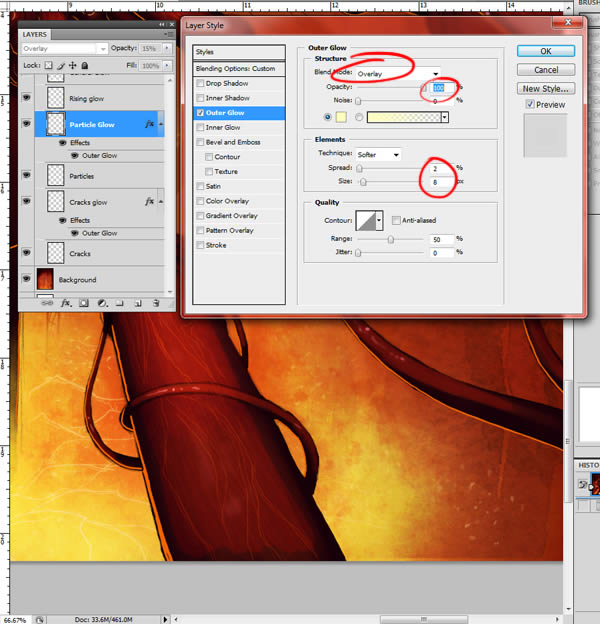Enable the Drop Shadow checkbox
Screen dimensions: 600x624
[x=200, y=83]
